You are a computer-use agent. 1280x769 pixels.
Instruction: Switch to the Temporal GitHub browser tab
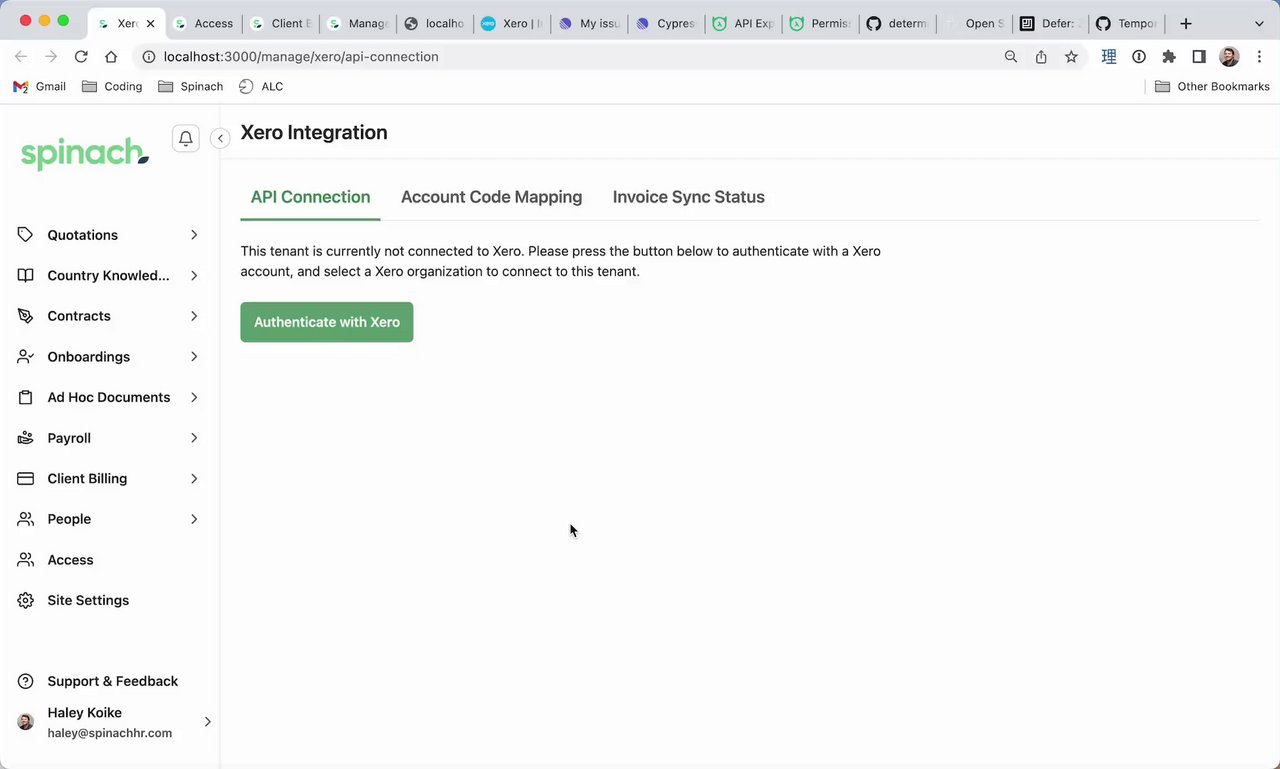(x=1128, y=23)
